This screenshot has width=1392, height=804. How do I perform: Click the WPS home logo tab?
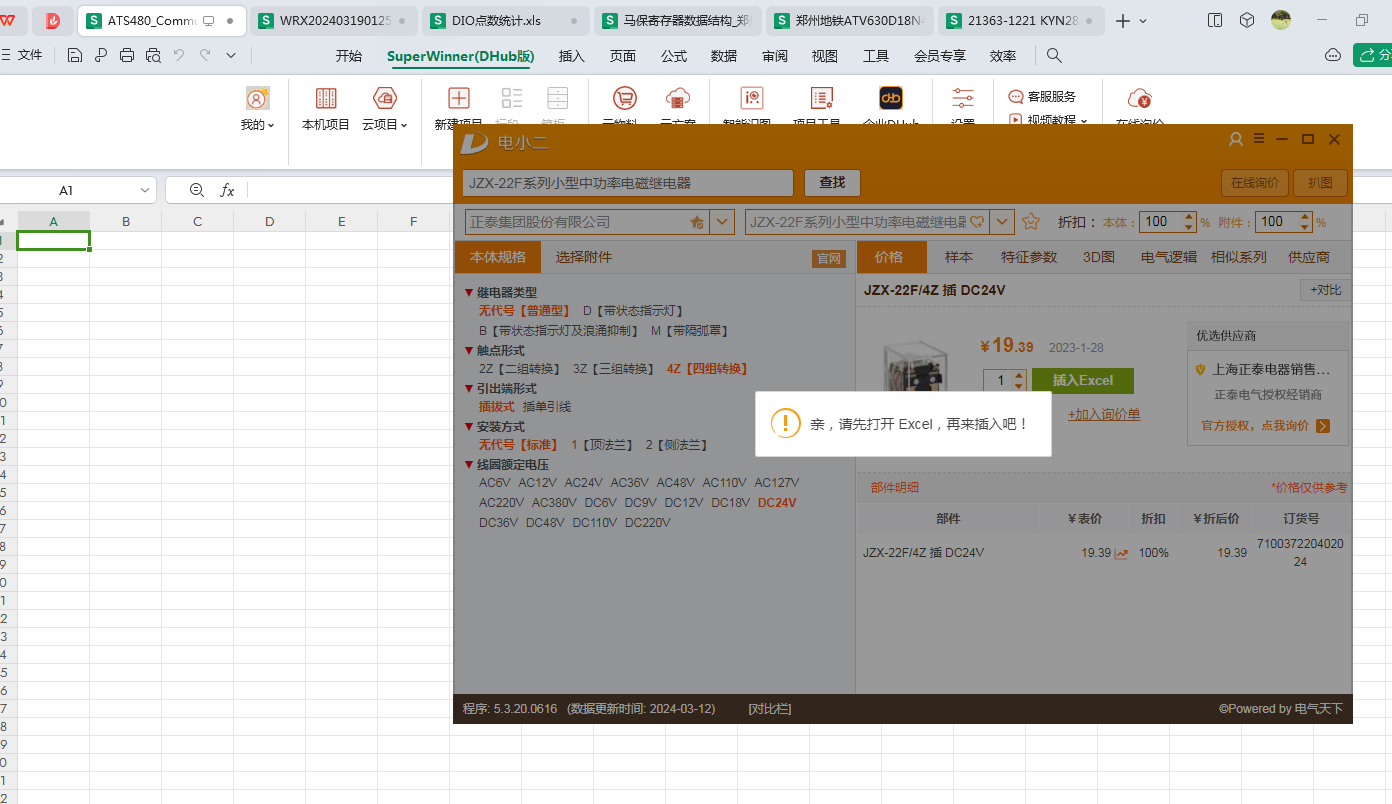(x=8, y=20)
